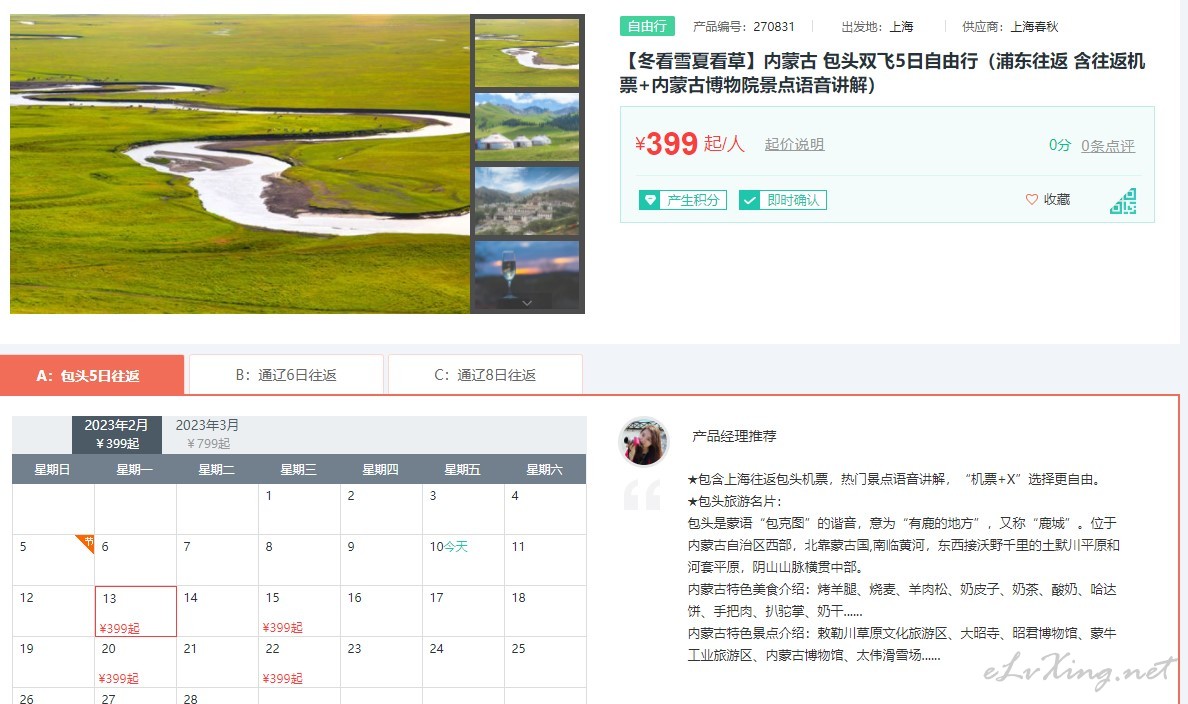Click the 产生积分 badge label
The image size is (1188, 704).
pyautogui.click(x=692, y=200)
